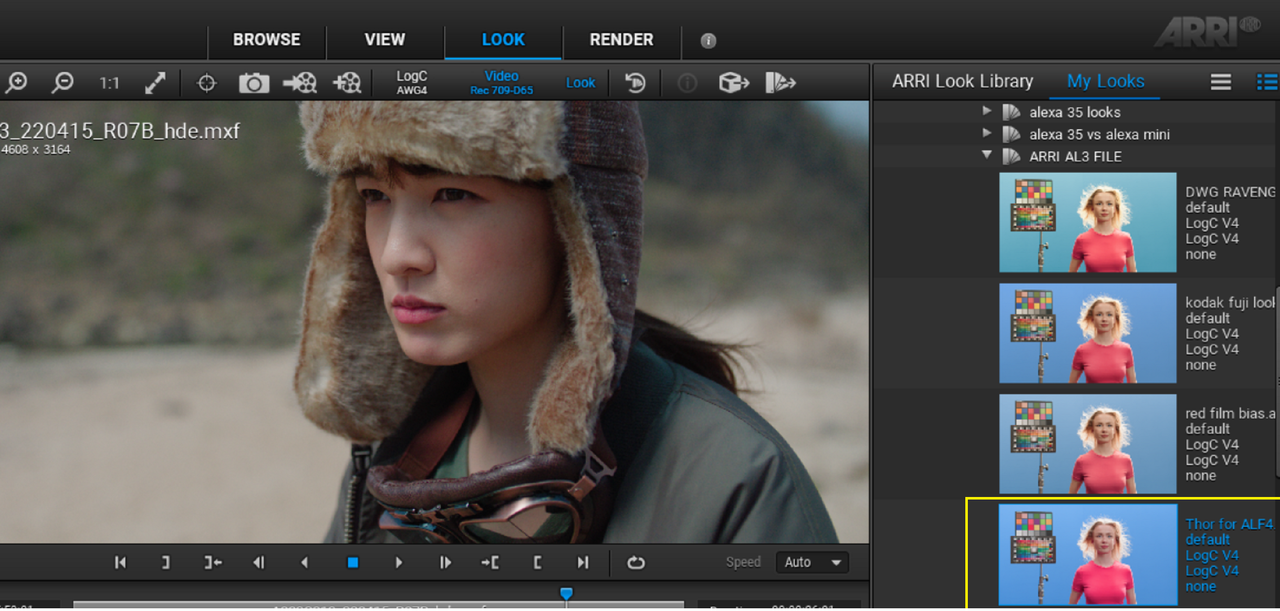This screenshot has height=611, width=1280.
Task: Select the crosshair picker tool
Action: click(206, 83)
